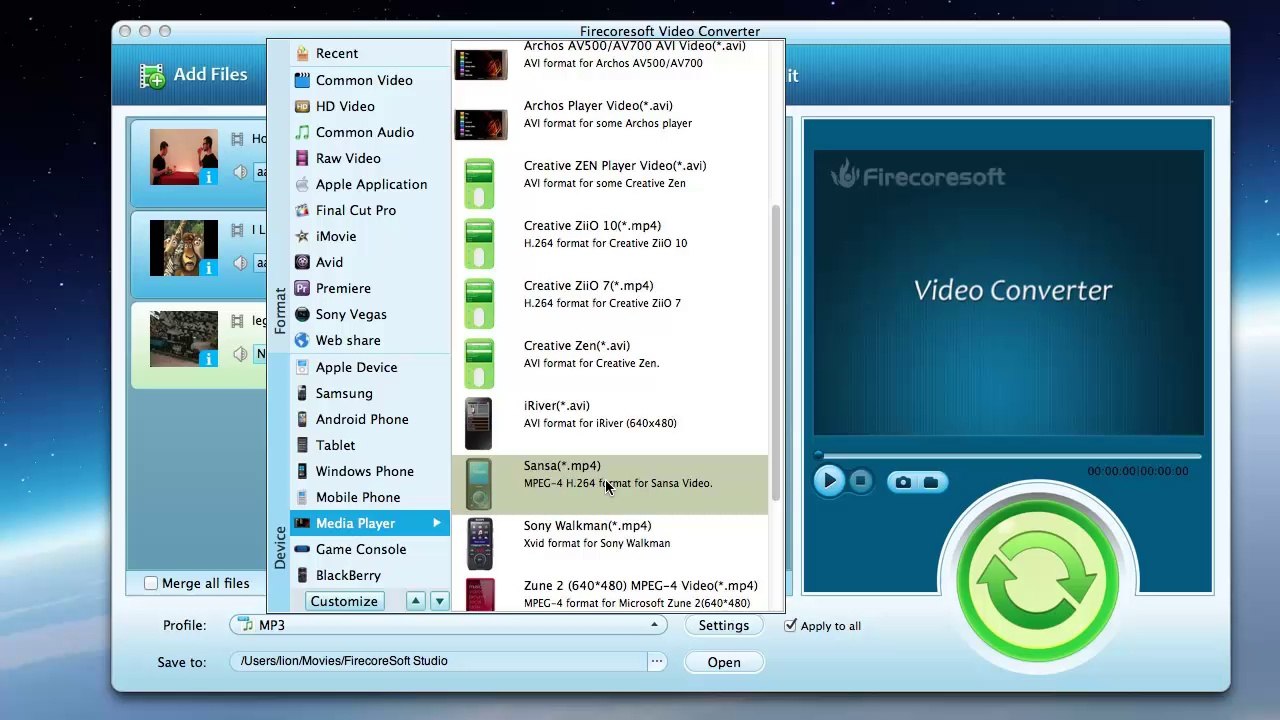Screen dimensions: 1280x720
Task: Open the Profile MP3 dropdown
Action: coord(449,625)
